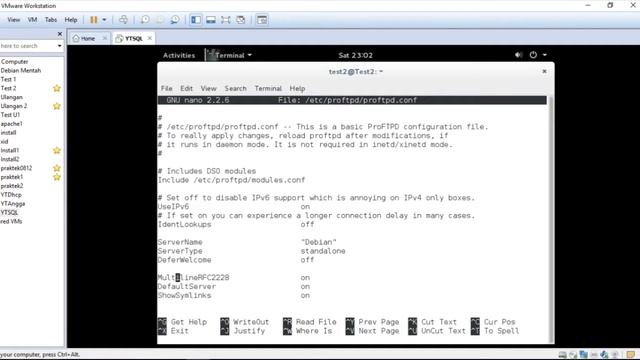This screenshot has height=360, width=640.
Task: Select Ulangan virtual machine
Action: [x=12, y=97]
